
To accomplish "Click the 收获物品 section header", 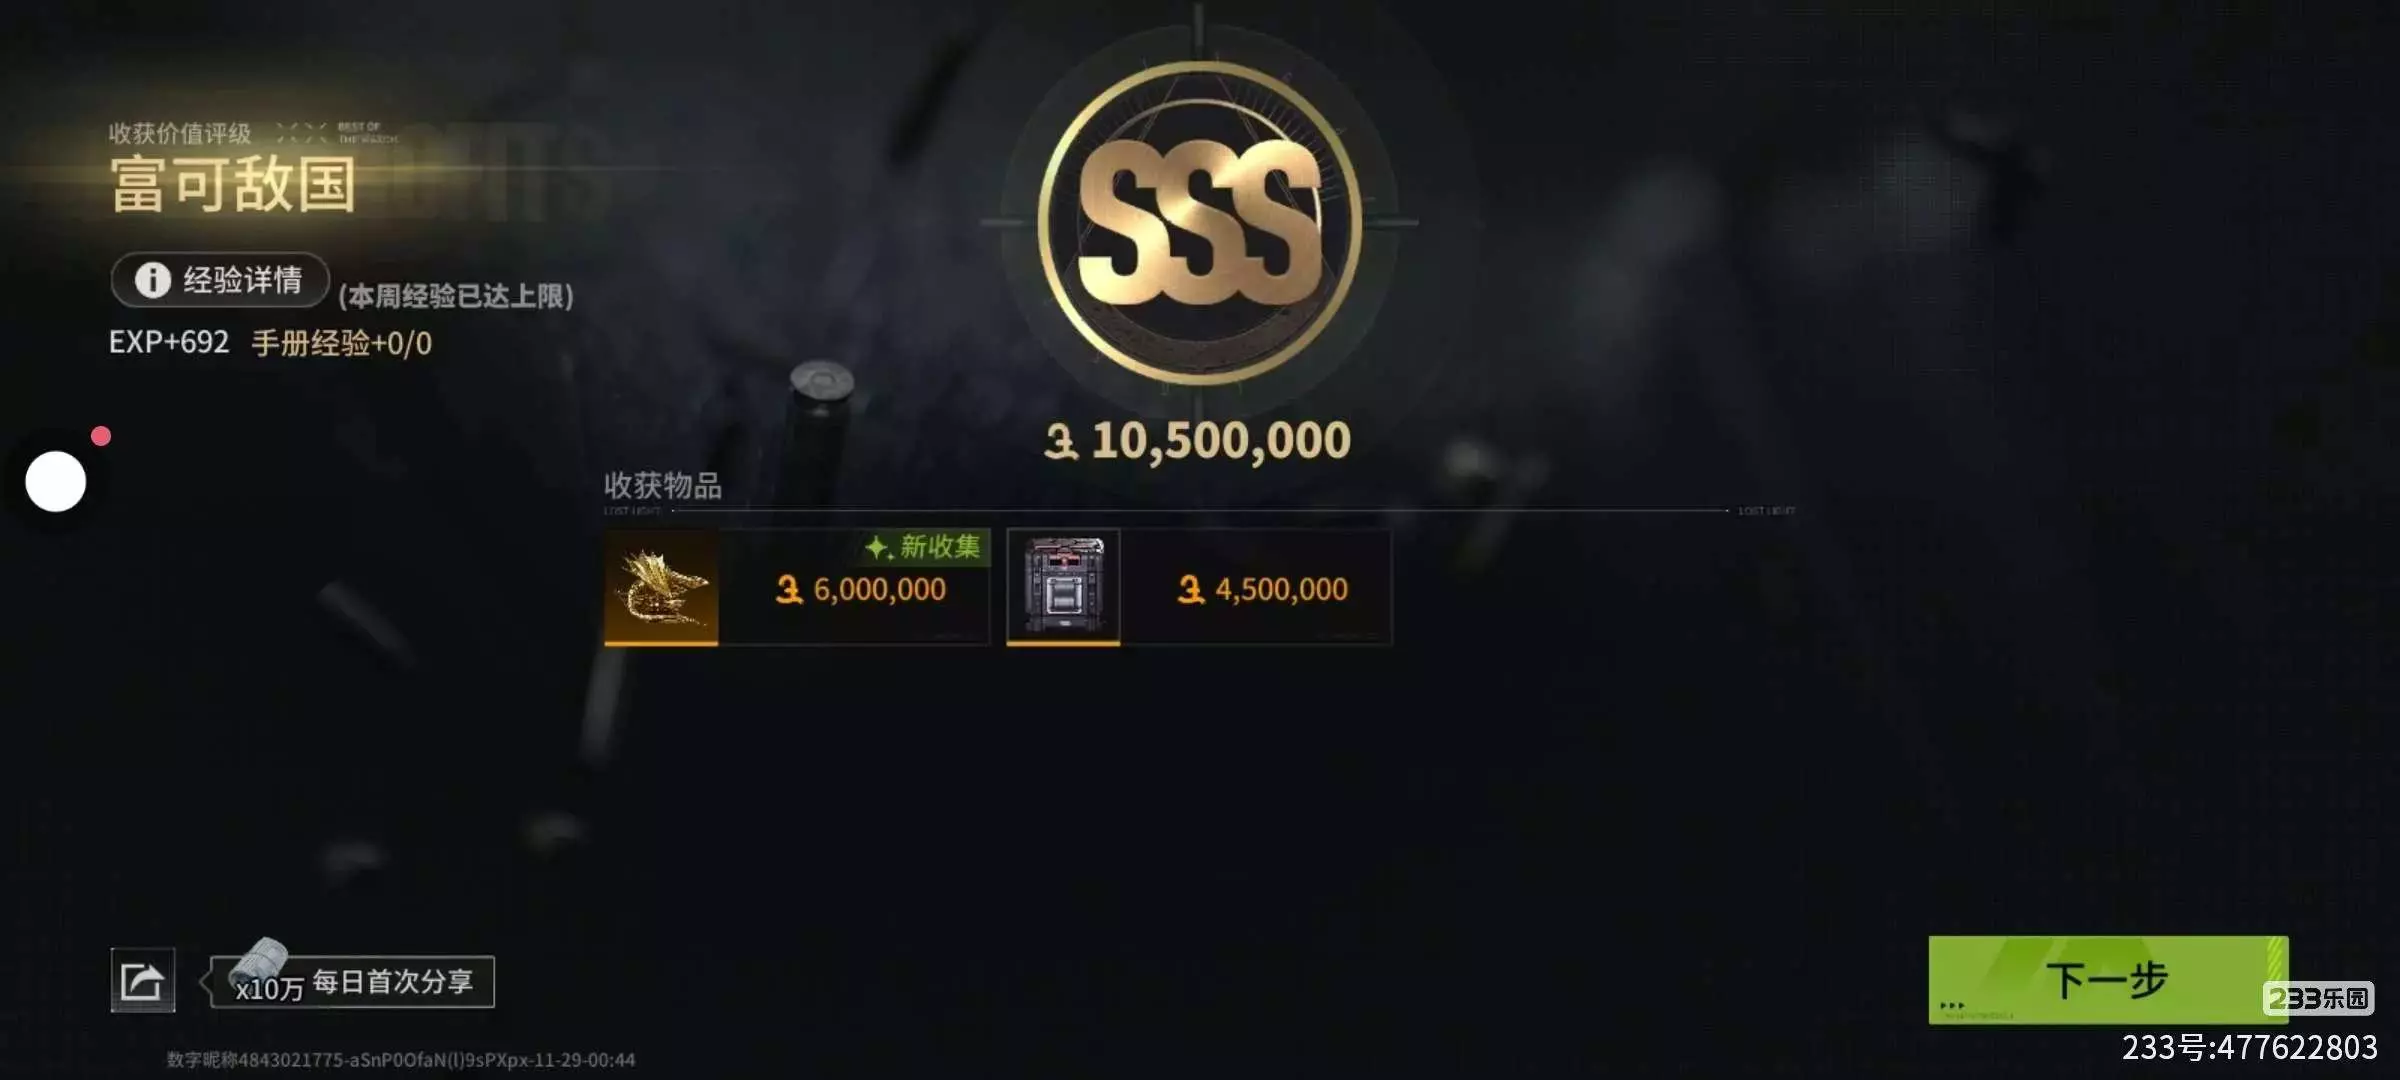I will (662, 486).
